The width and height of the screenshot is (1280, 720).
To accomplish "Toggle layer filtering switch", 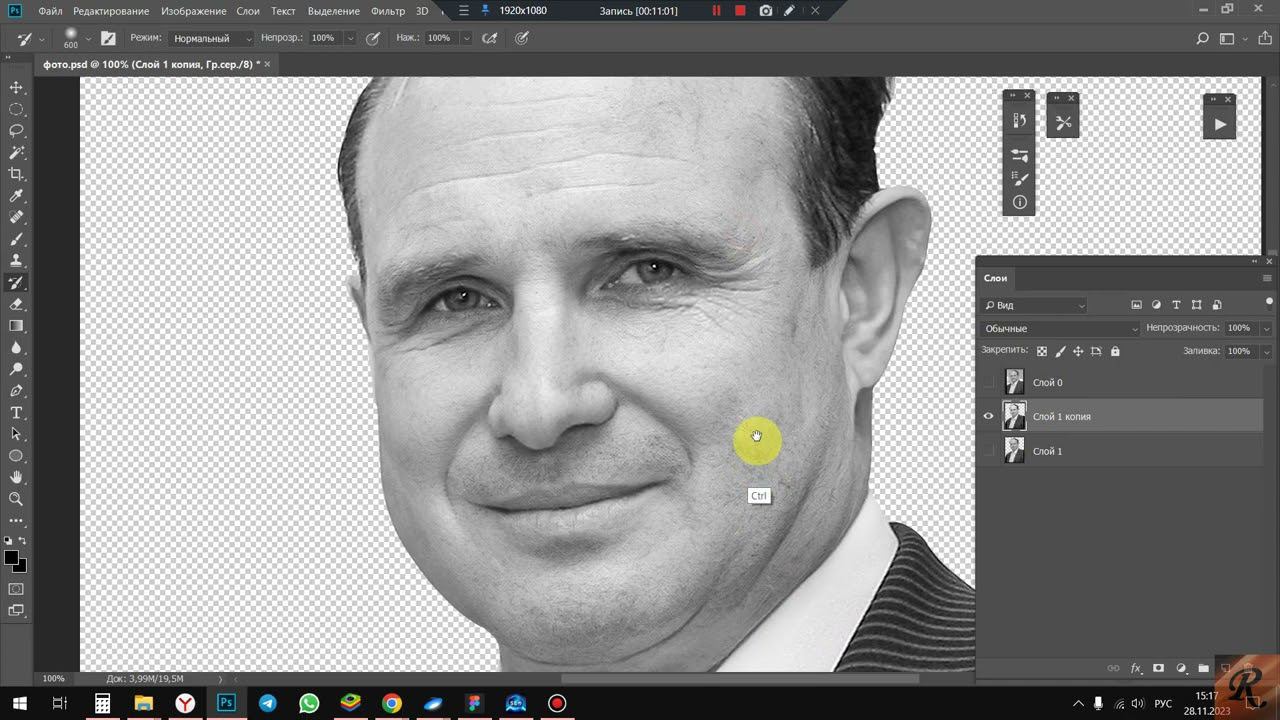I will [x=1269, y=302].
